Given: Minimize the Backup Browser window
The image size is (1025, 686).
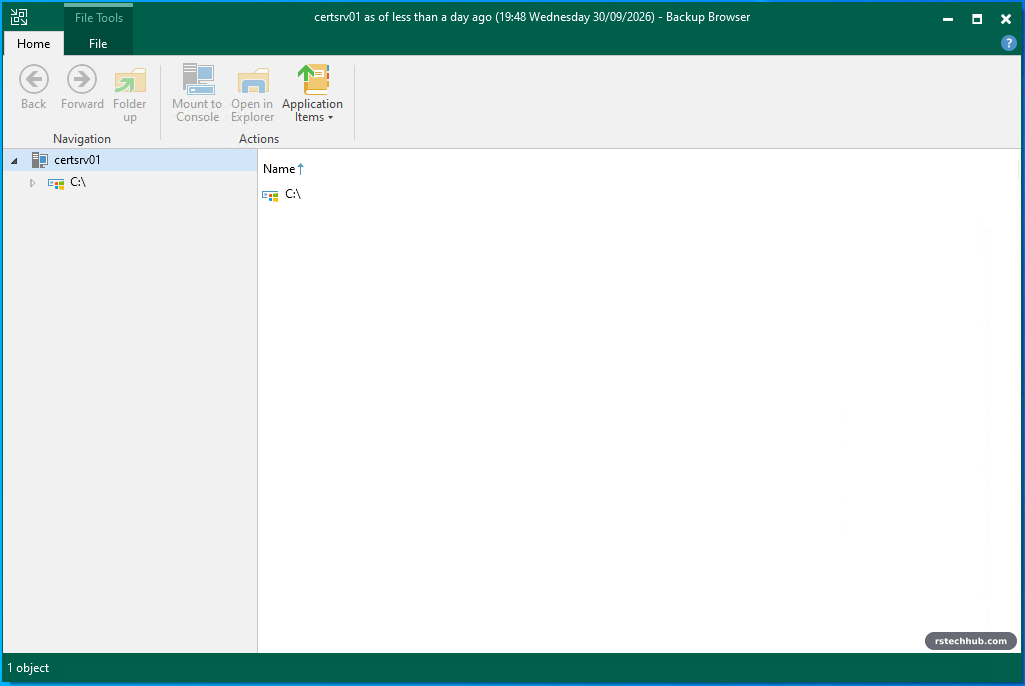Looking at the screenshot, I should [x=948, y=19].
